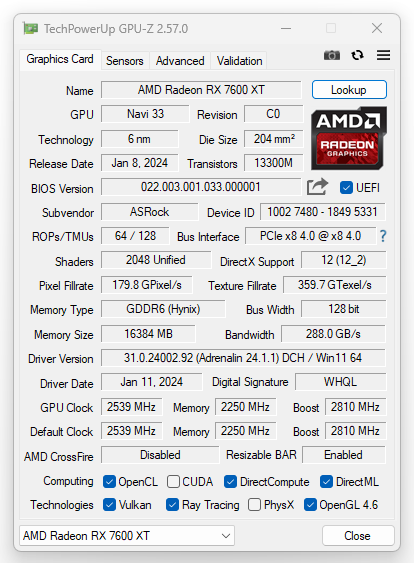Image resolution: width=414 pixels, height=563 pixels.
Task: Switch to the Sensors tab
Action: (x=125, y=61)
